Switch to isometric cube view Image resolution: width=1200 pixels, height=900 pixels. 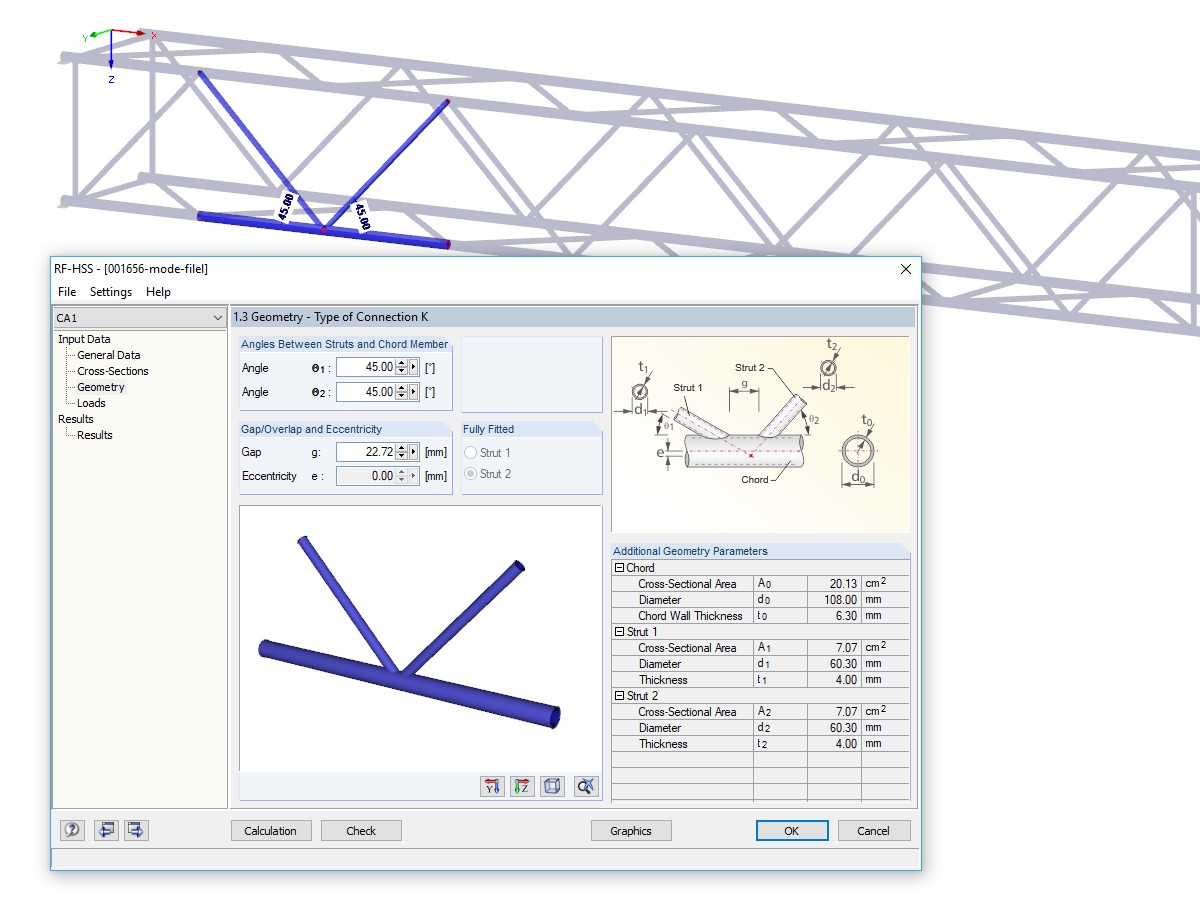pos(552,787)
